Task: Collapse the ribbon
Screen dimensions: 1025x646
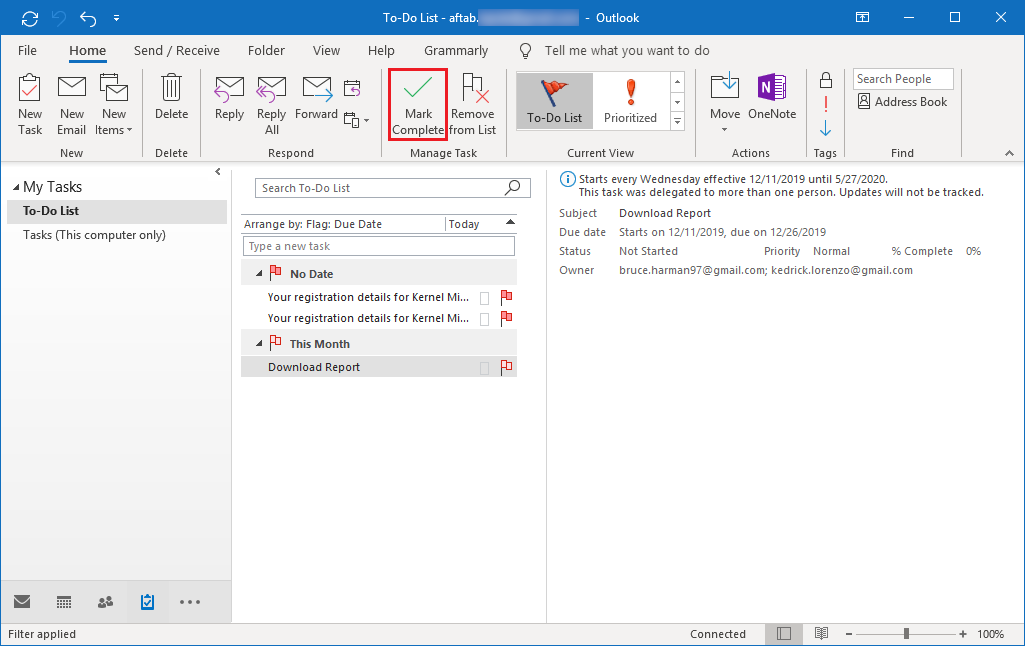Action: tap(1009, 153)
